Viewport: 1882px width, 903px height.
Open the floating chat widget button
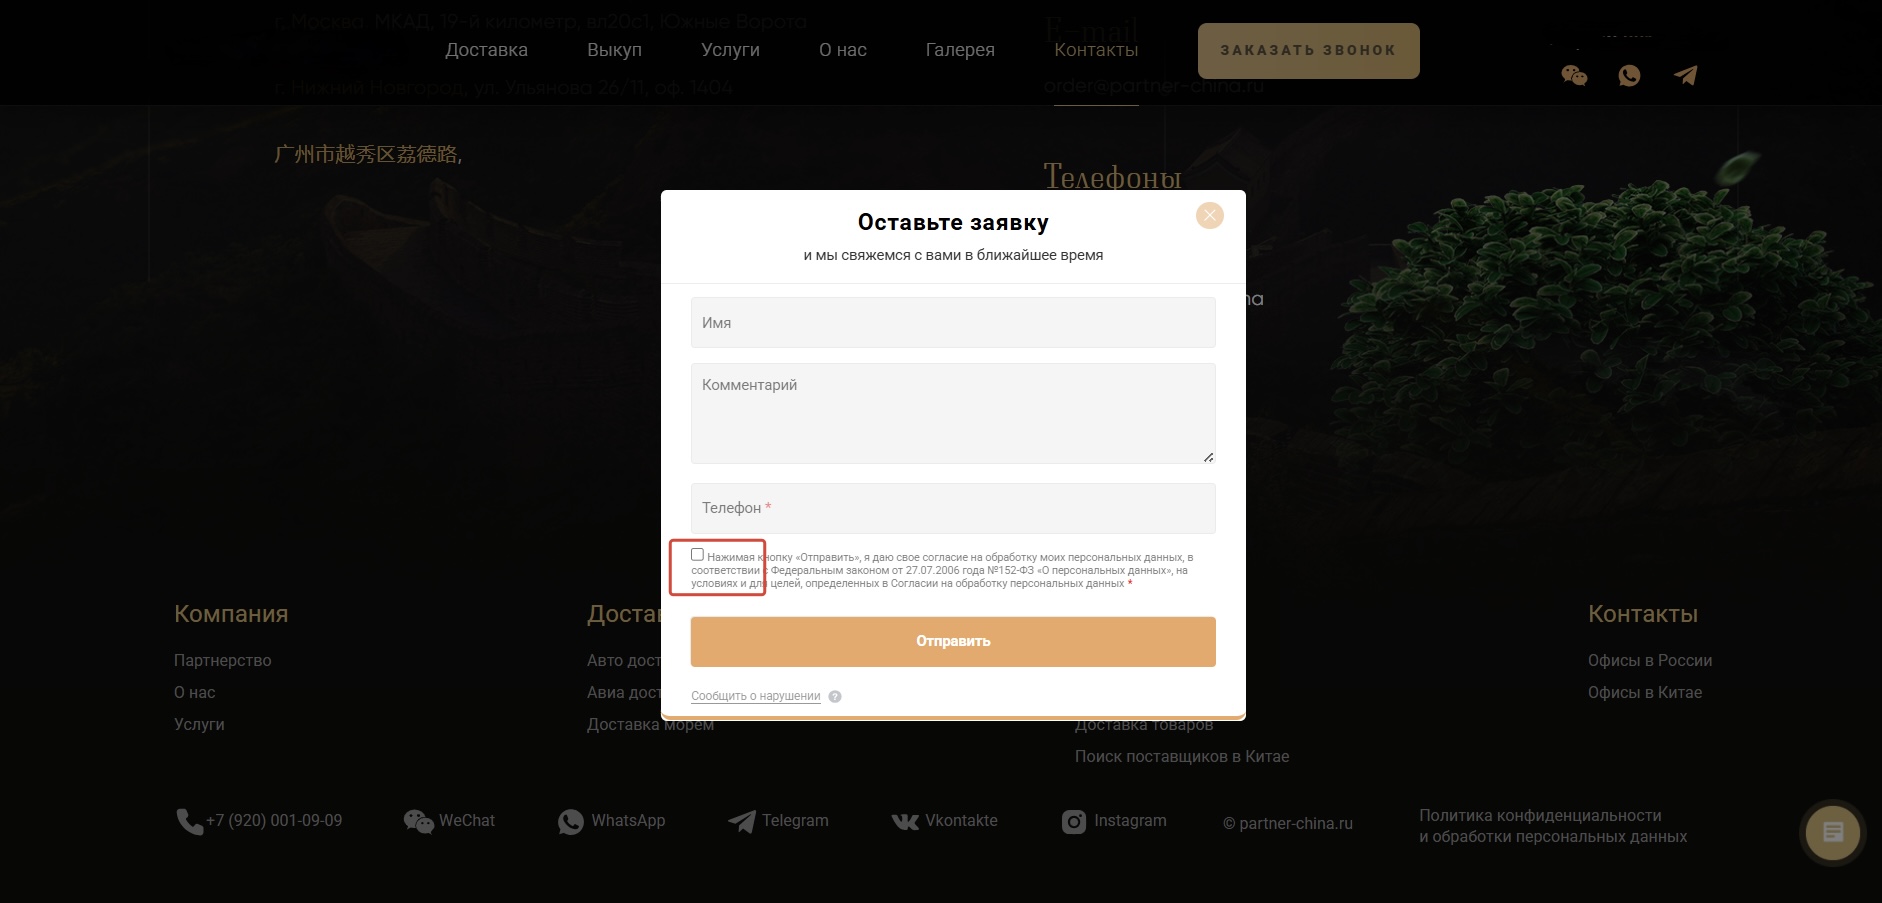pos(1833,832)
